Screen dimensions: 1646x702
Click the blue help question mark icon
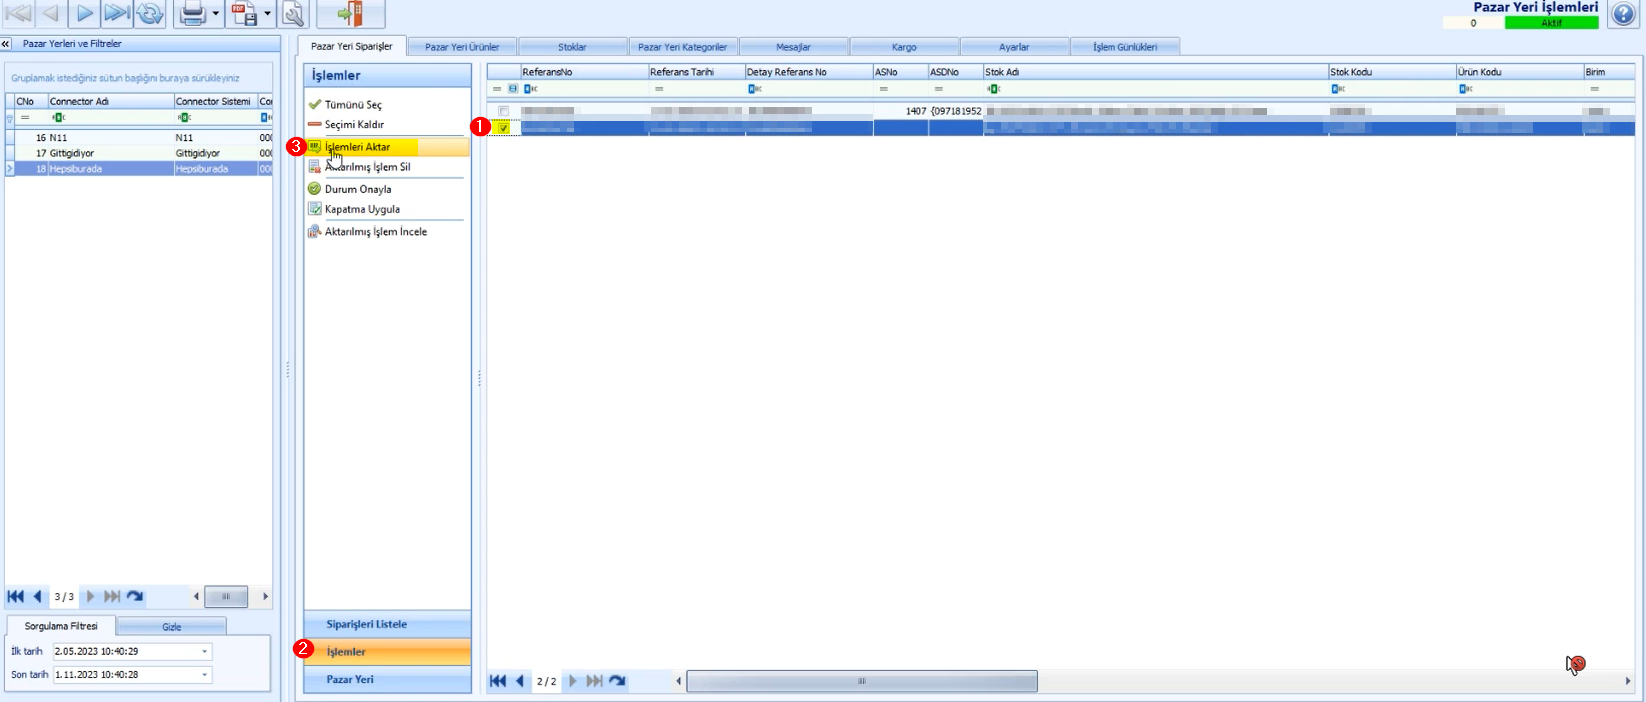1623,14
